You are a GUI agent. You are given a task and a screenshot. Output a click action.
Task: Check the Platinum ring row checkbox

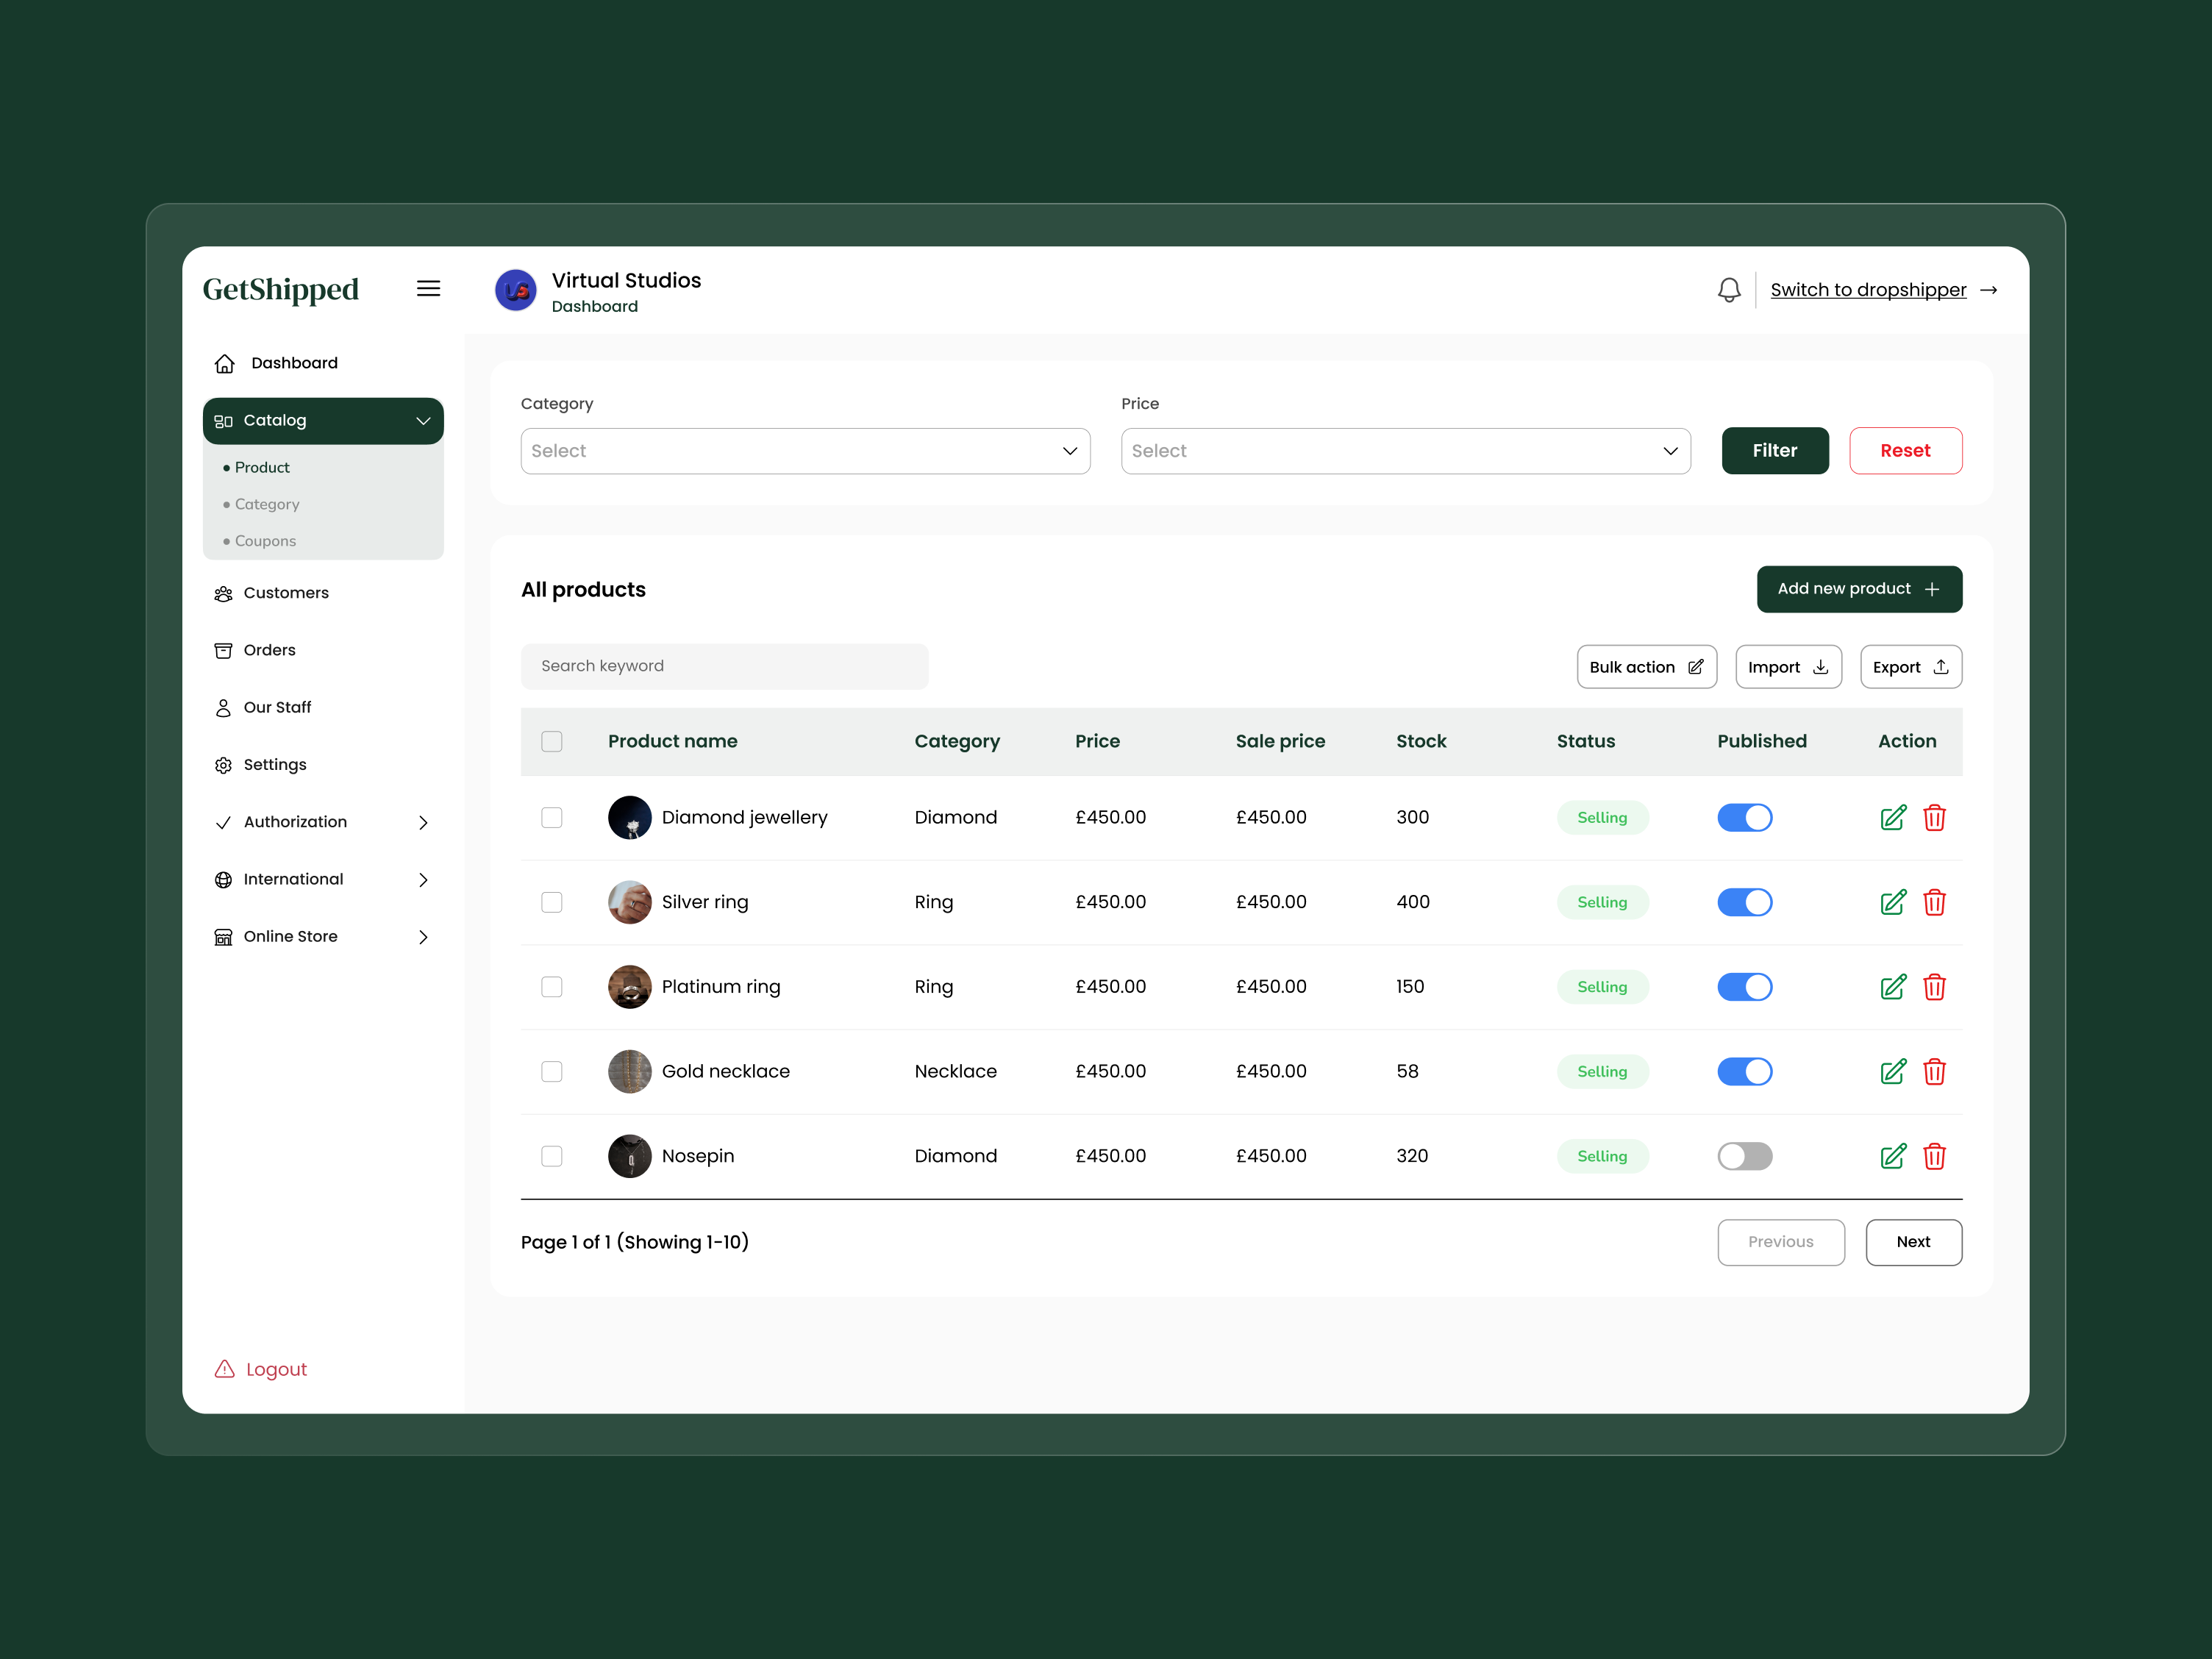coord(552,987)
